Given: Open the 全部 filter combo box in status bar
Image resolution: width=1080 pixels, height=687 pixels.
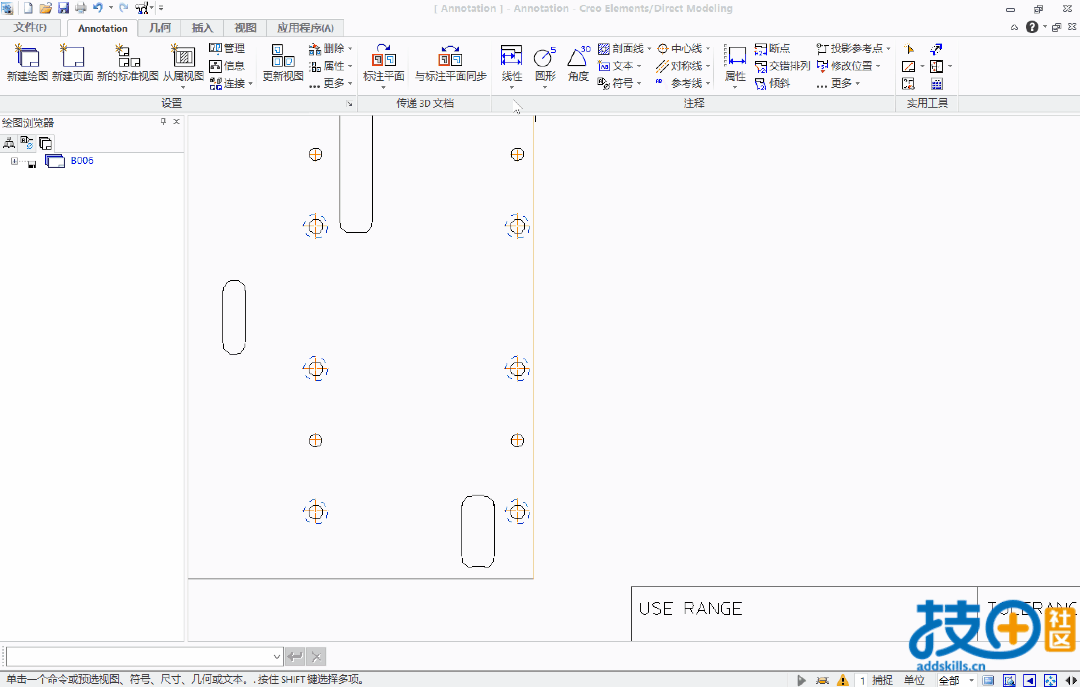Looking at the screenshot, I should coord(957,680).
